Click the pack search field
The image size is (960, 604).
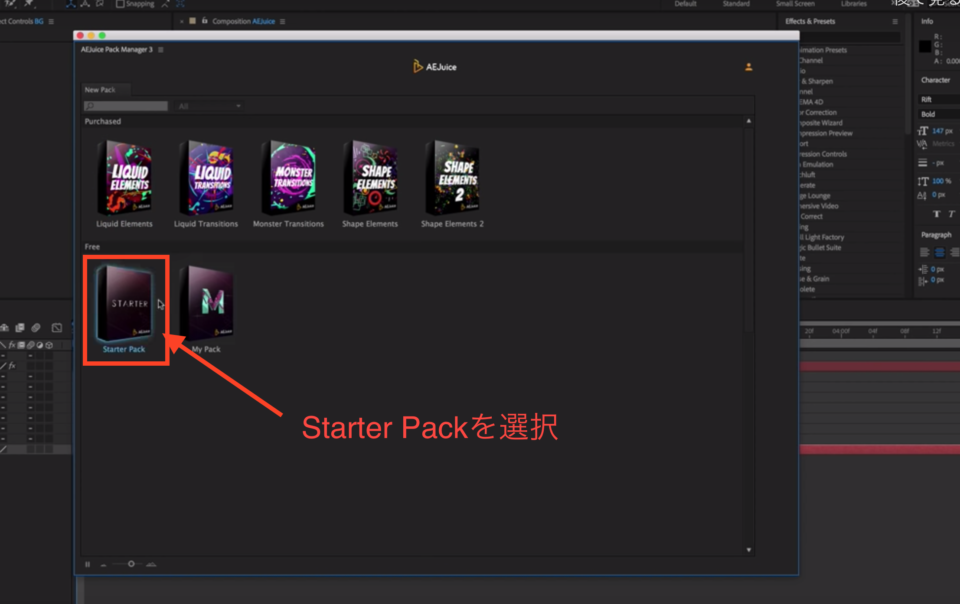[x=126, y=106]
